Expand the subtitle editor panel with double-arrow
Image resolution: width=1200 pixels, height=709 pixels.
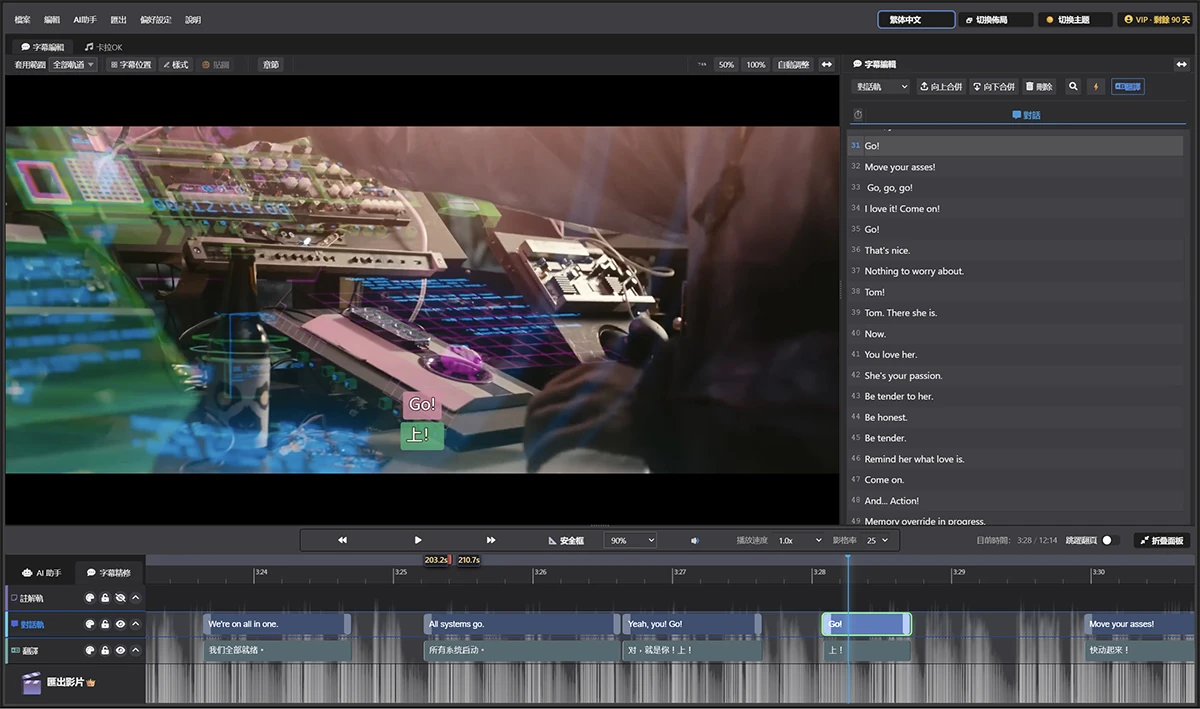[1181, 64]
